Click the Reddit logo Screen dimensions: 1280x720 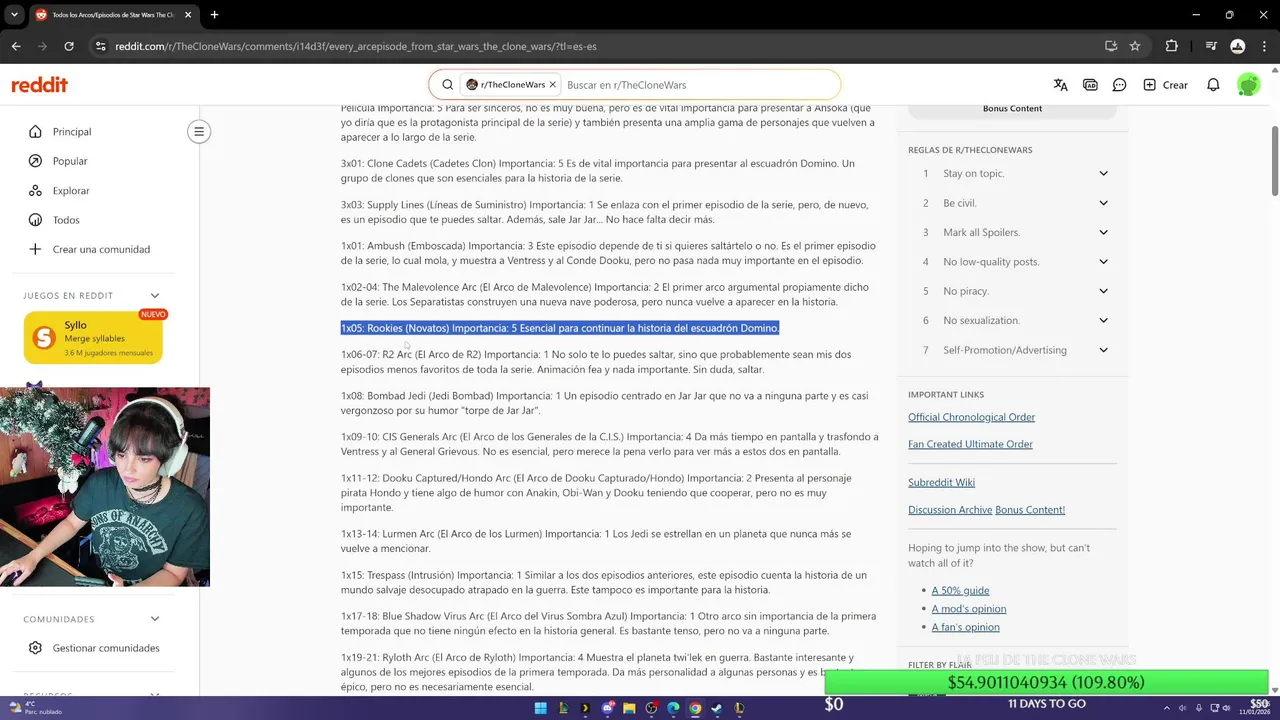(x=40, y=85)
